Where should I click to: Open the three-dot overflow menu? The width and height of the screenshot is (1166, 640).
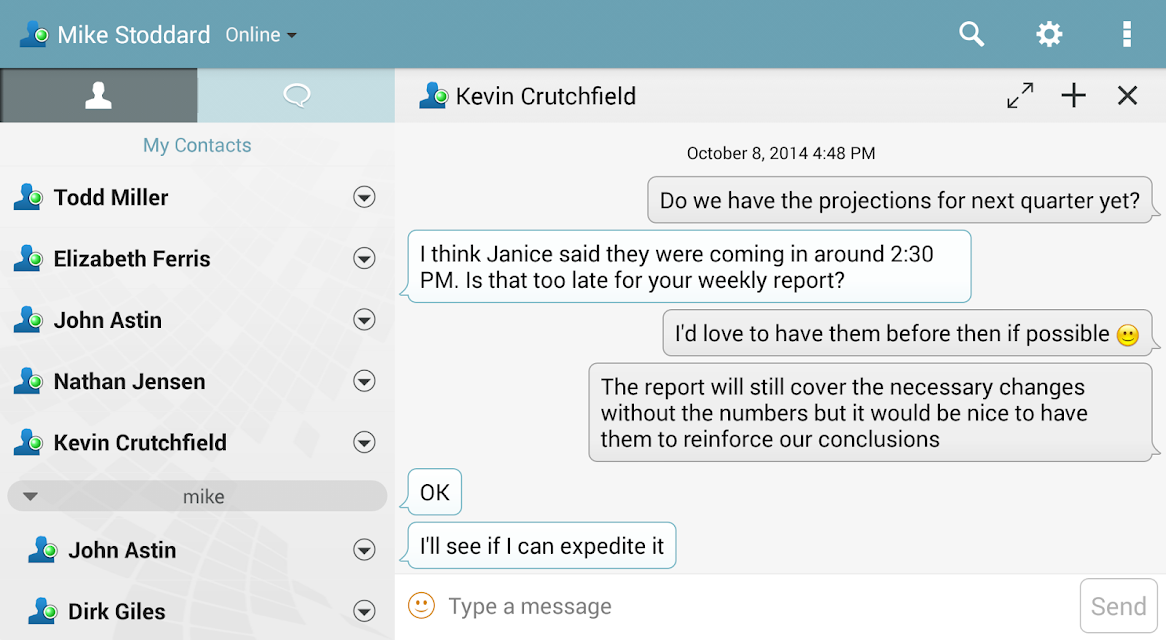[x=1127, y=34]
